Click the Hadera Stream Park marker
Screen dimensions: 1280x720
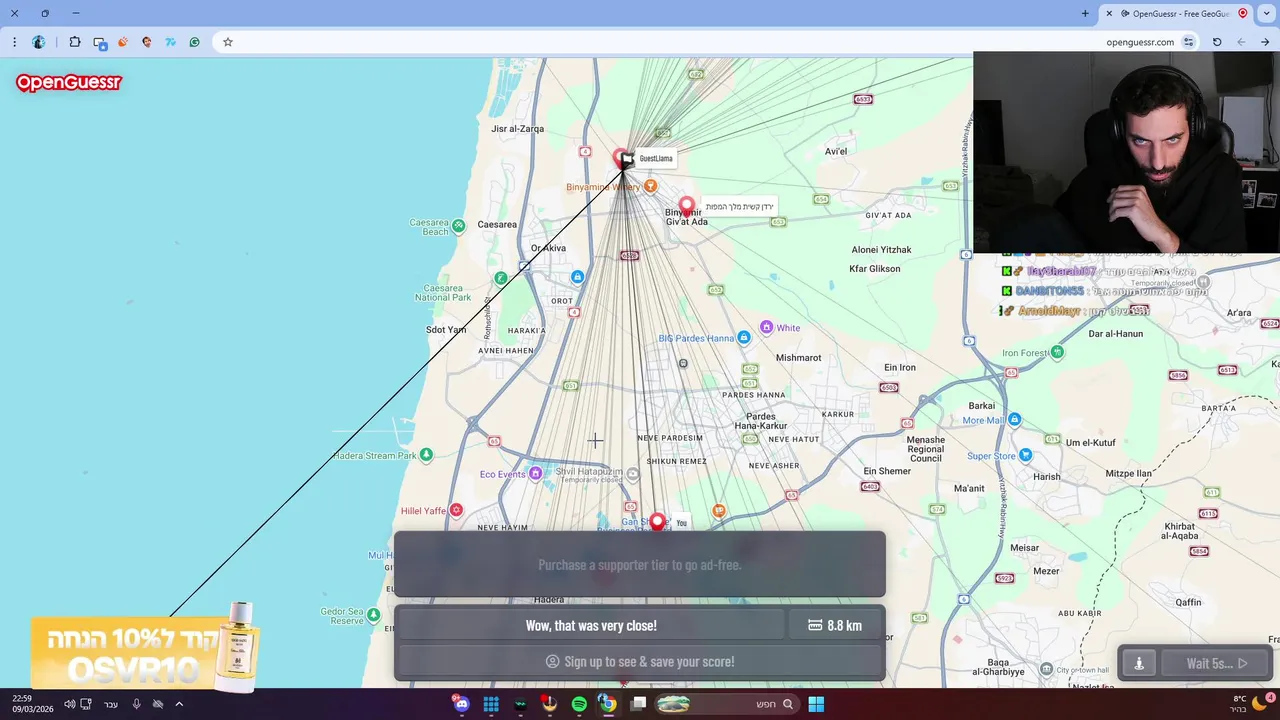427,455
